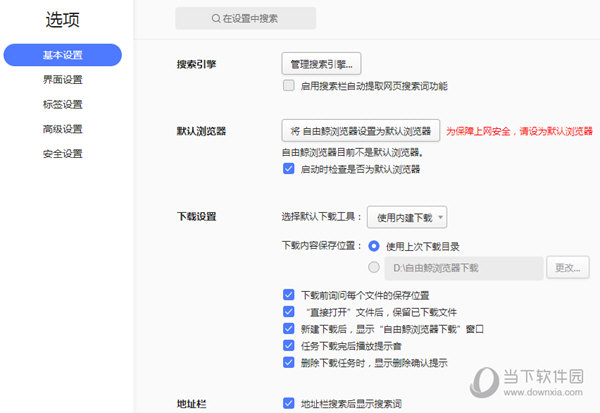Image resolution: width=600 pixels, height=413 pixels.
Task: Expand the 使用内建下载 download tool dropdown
Action: (407, 216)
